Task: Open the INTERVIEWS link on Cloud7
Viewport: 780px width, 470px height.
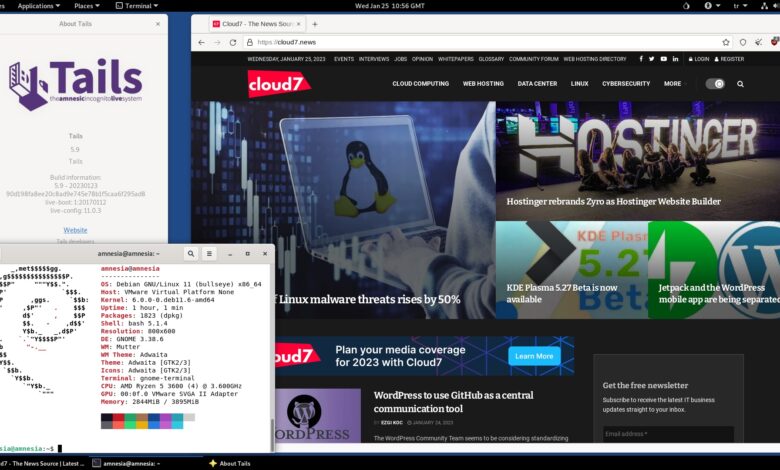Action: 374,59
